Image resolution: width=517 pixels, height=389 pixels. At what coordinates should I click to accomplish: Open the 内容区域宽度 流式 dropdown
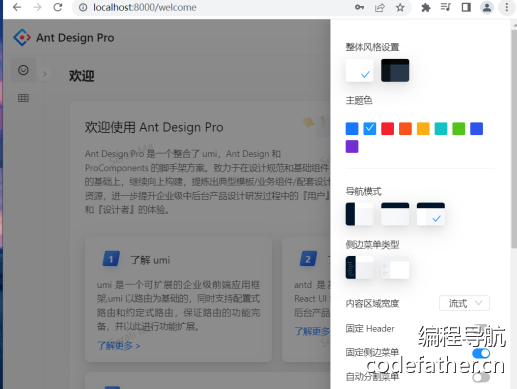click(464, 303)
